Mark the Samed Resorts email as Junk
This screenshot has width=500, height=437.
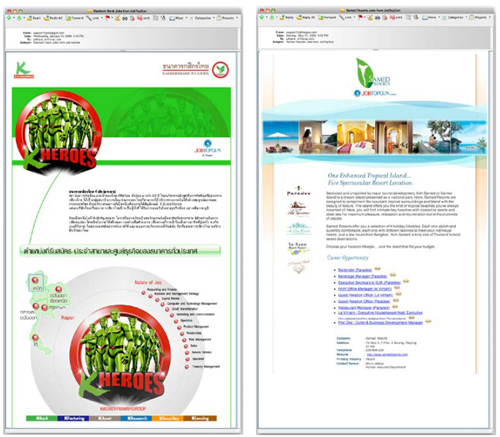(x=396, y=17)
